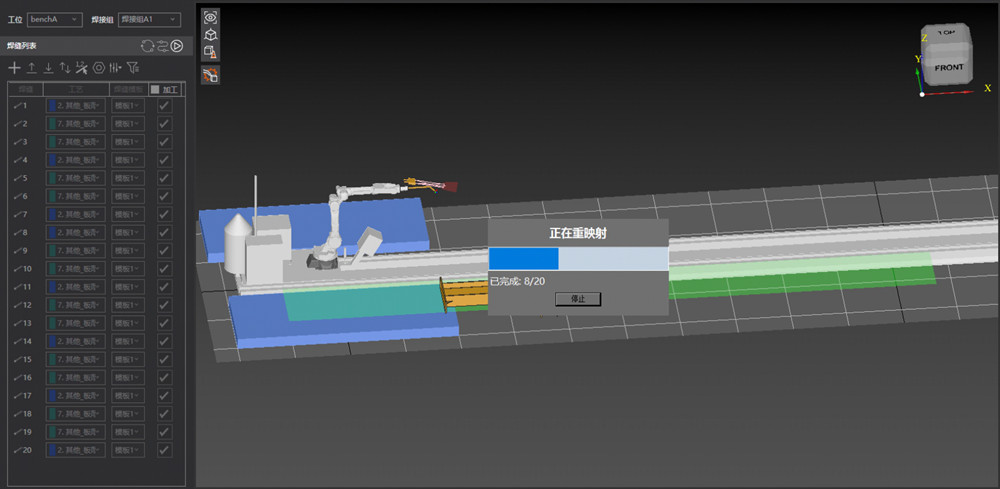Expand the 模板1 dropdown for seam 5
Screen dimensions: 1000x489
[127, 178]
